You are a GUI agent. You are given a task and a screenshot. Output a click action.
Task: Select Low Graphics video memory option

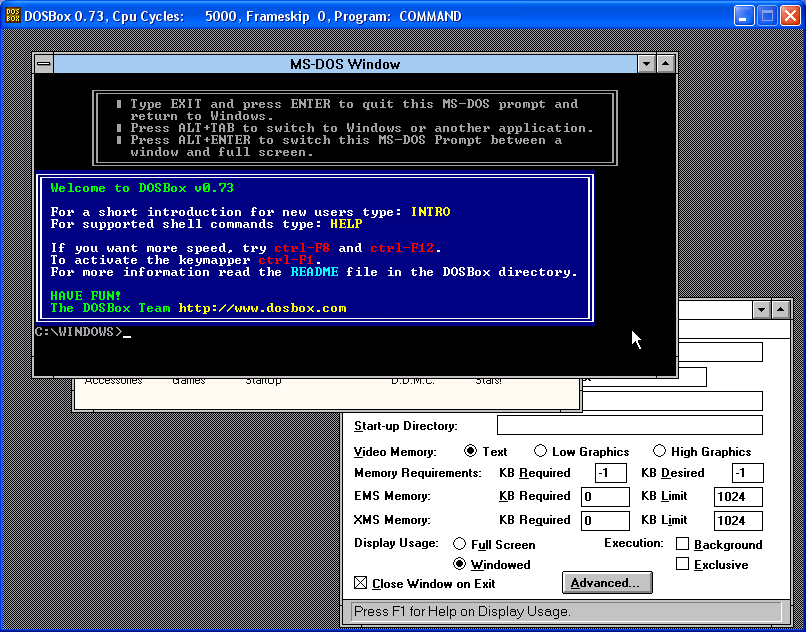click(541, 452)
